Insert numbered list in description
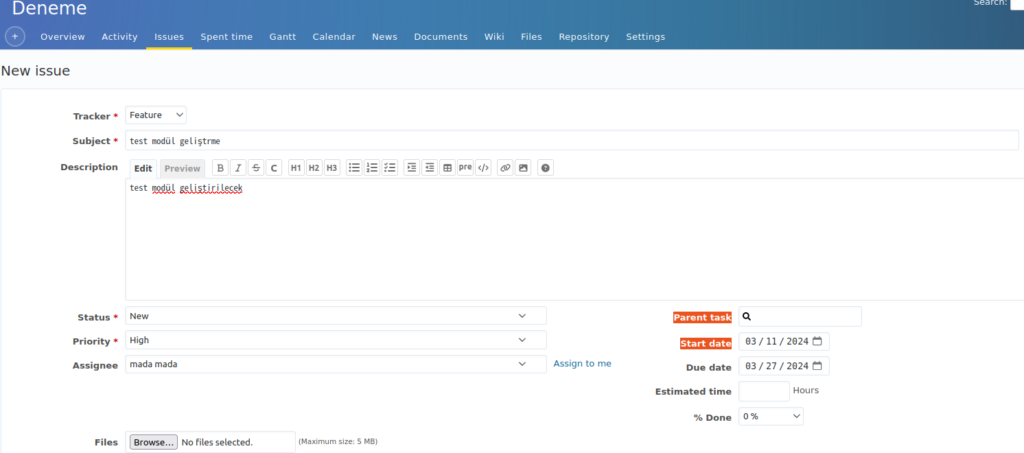The width and height of the screenshot is (1024, 453). pos(372,168)
